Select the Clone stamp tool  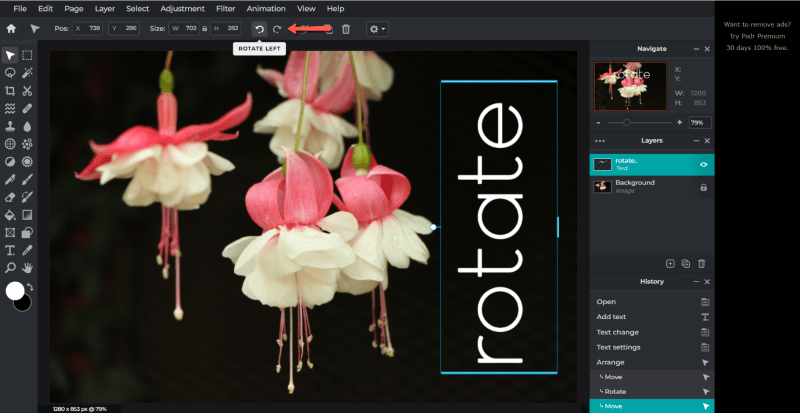point(10,126)
